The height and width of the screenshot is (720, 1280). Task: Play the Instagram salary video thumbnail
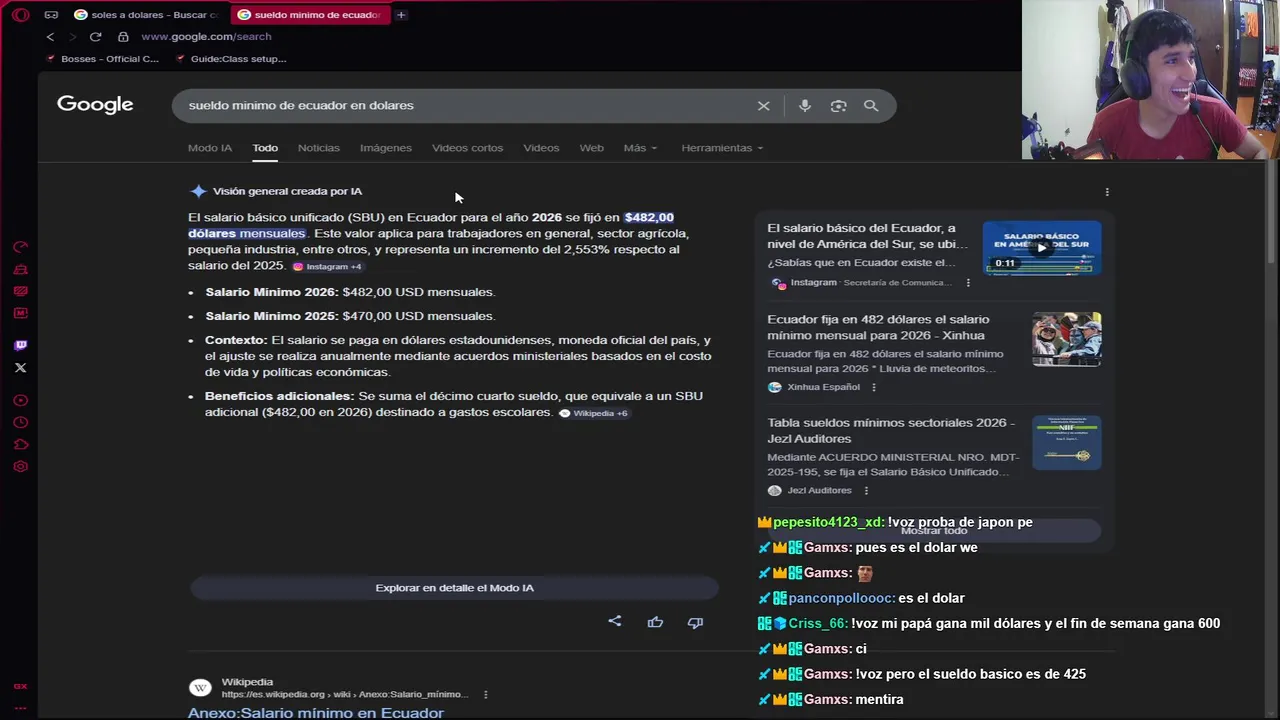[1042, 247]
